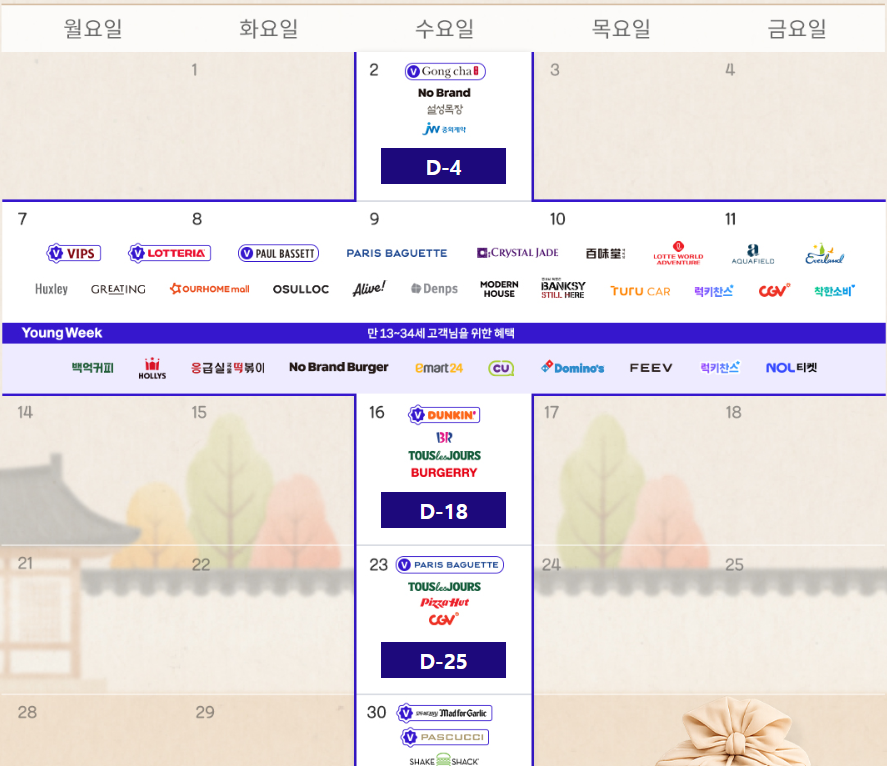Click the 百味堂 logo
The image size is (887, 766).
pos(605,253)
